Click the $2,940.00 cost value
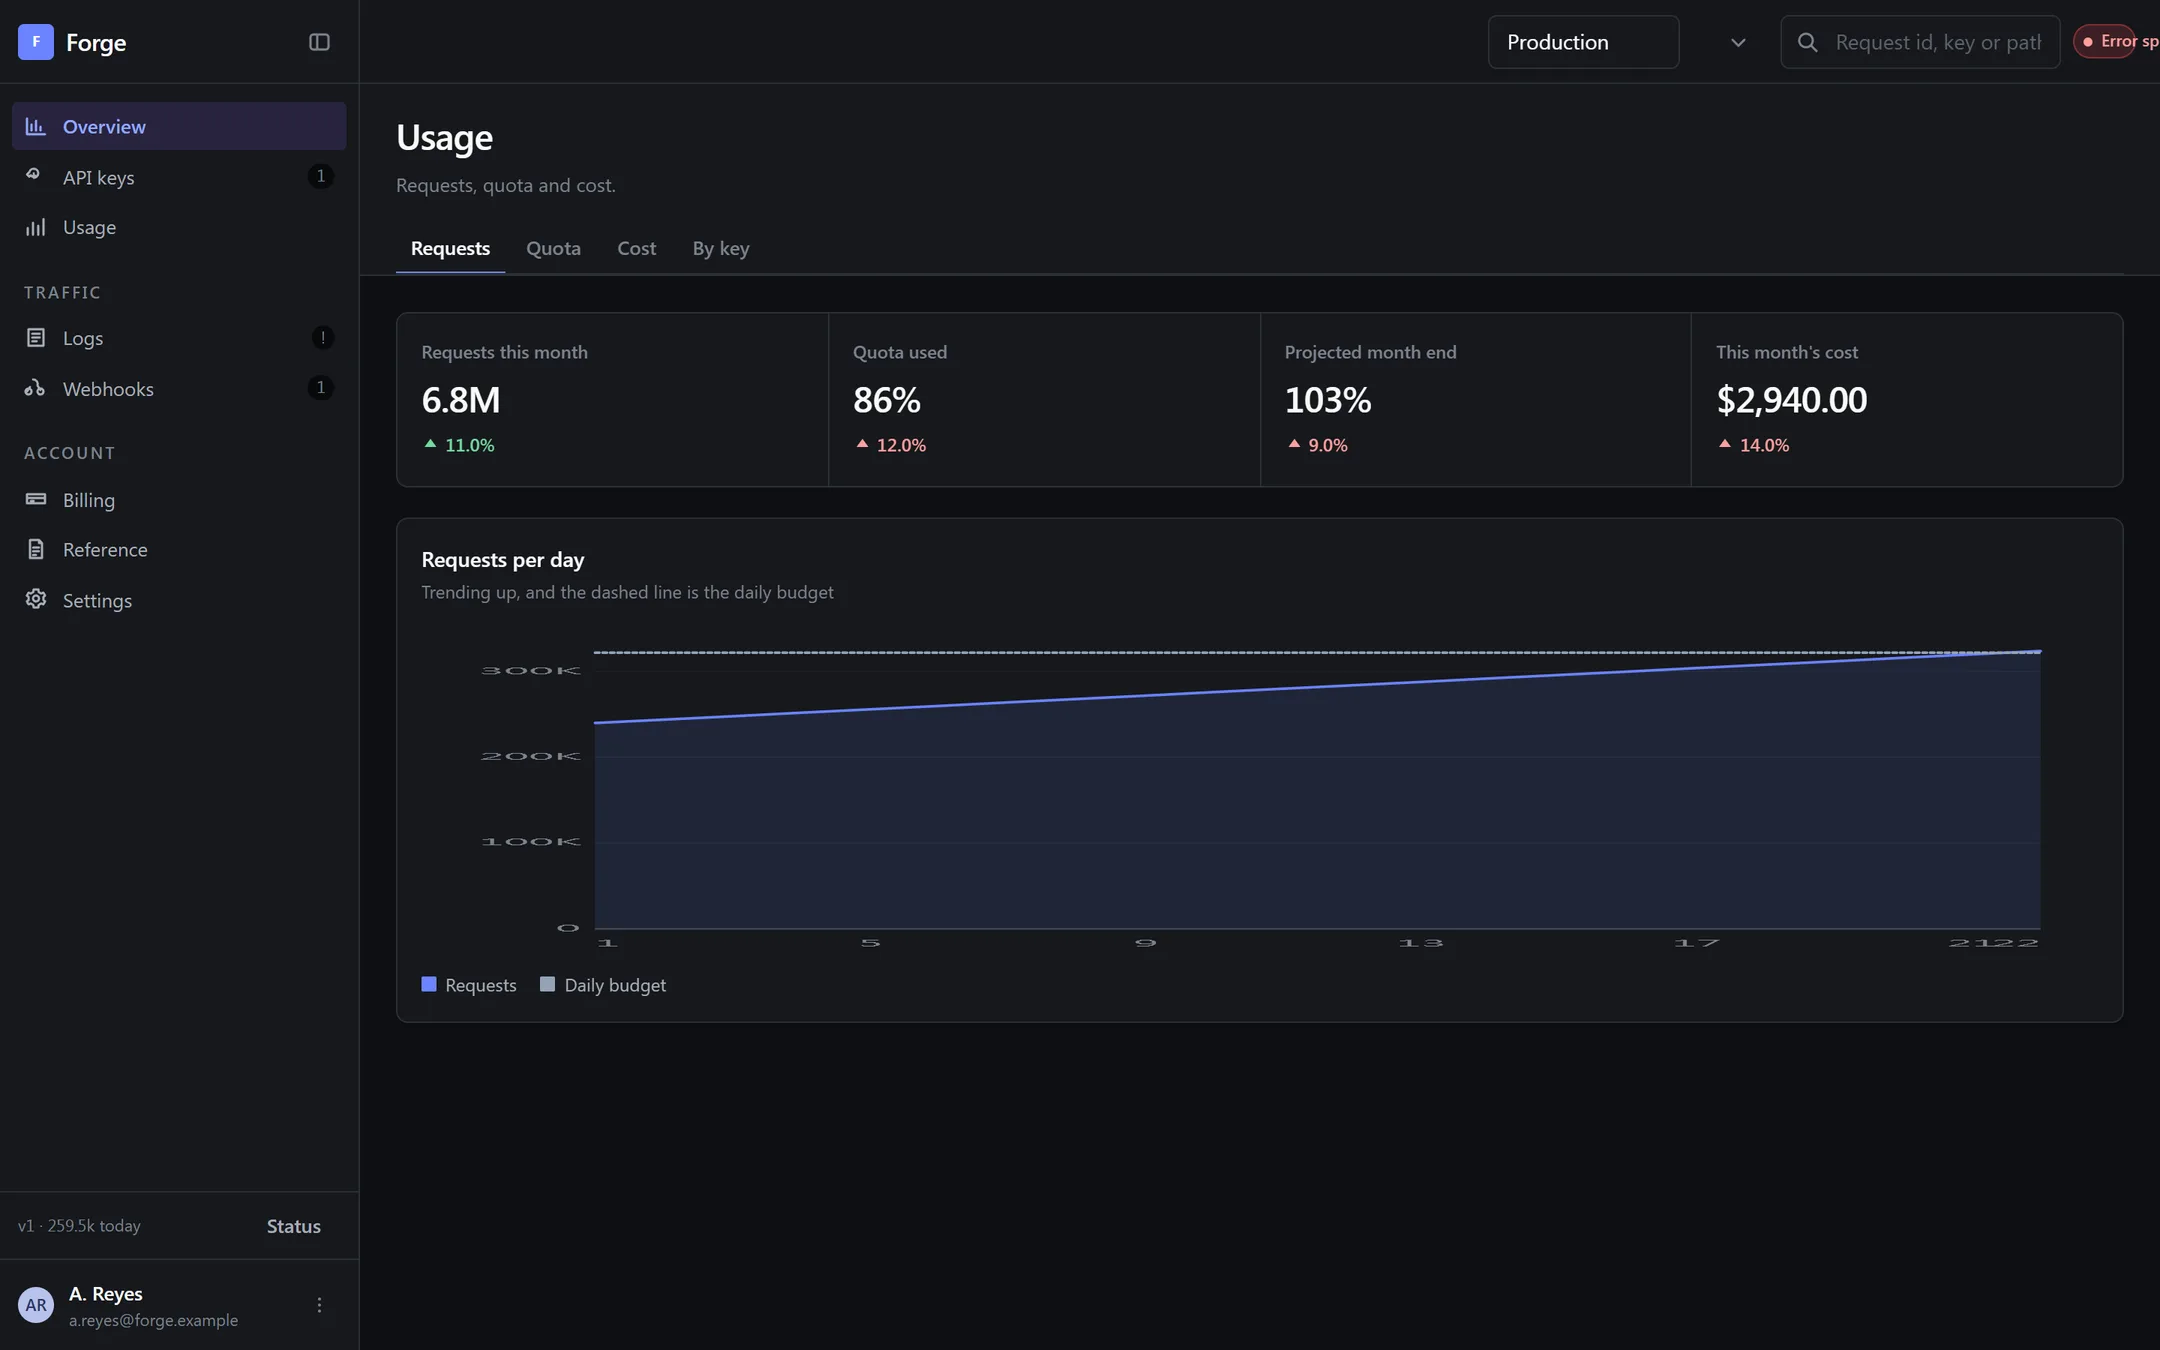Screen dimensions: 2160x1350 point(1791,400)
